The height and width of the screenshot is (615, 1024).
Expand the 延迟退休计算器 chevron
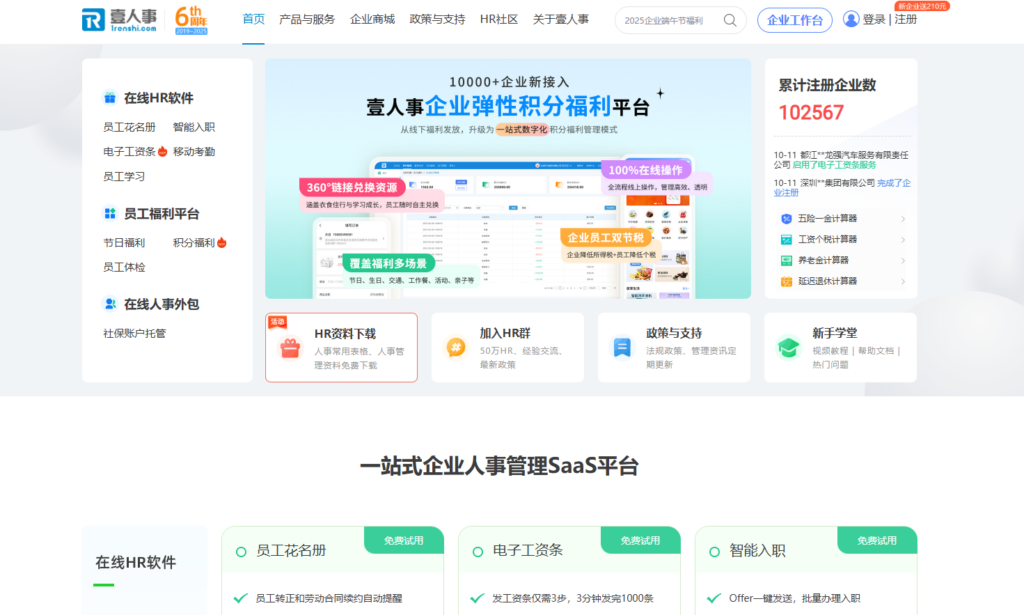903,281
